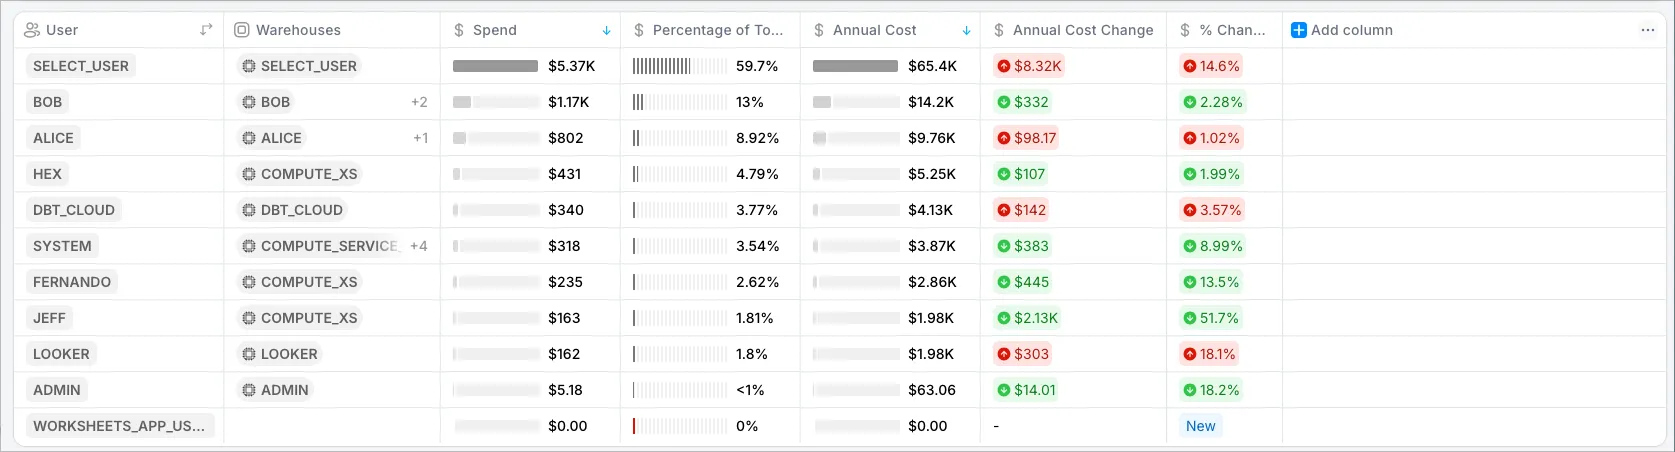Screen dimensions: 1675x452
Task: Expand BOB's +2 additional warehouses
Action: point(419,102)
